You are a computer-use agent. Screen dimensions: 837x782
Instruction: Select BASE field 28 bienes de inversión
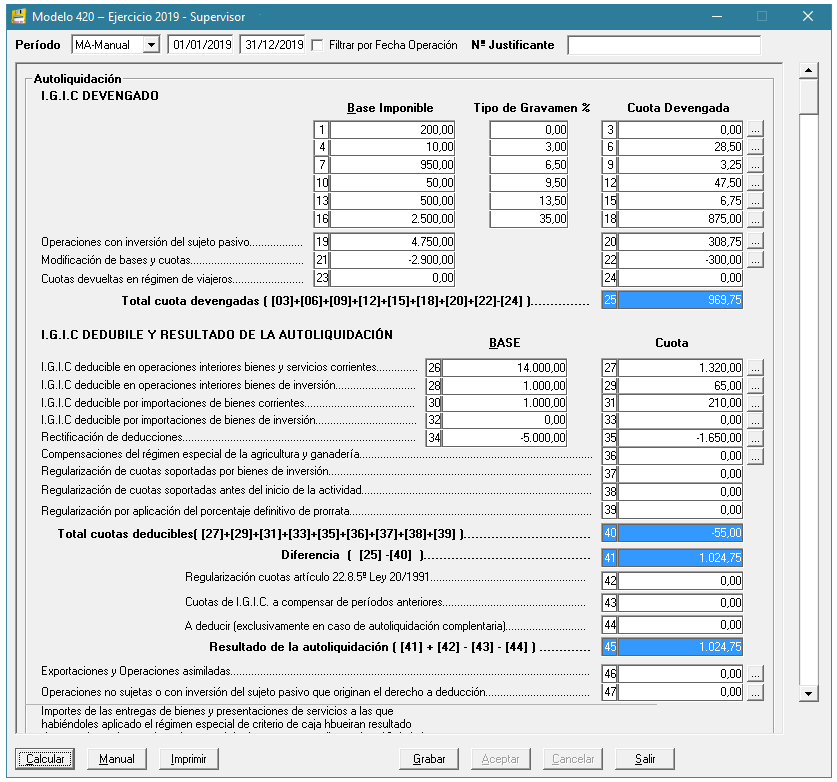(x=504, y=385)
